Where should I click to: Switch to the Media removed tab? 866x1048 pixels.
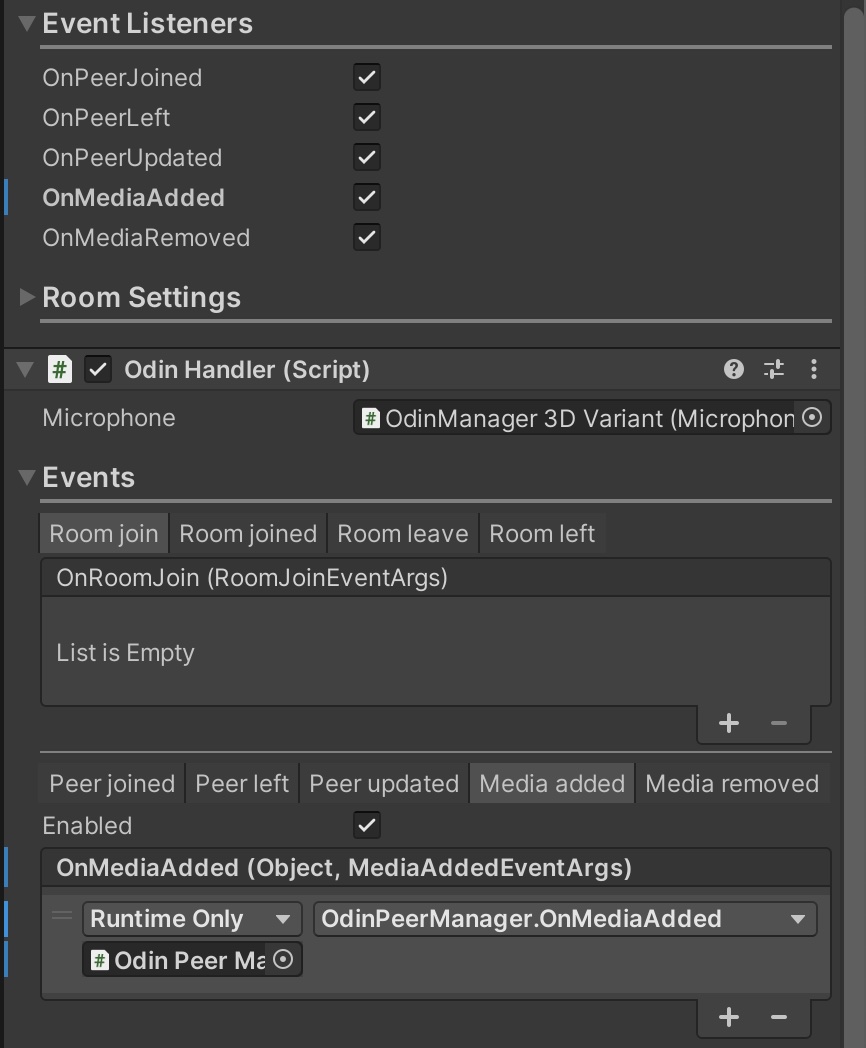pyautogui.click(x=732, y=783)
